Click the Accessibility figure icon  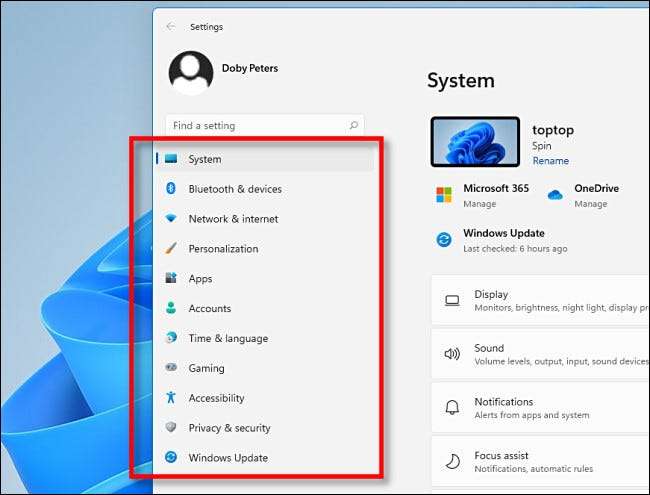(170, 398)
